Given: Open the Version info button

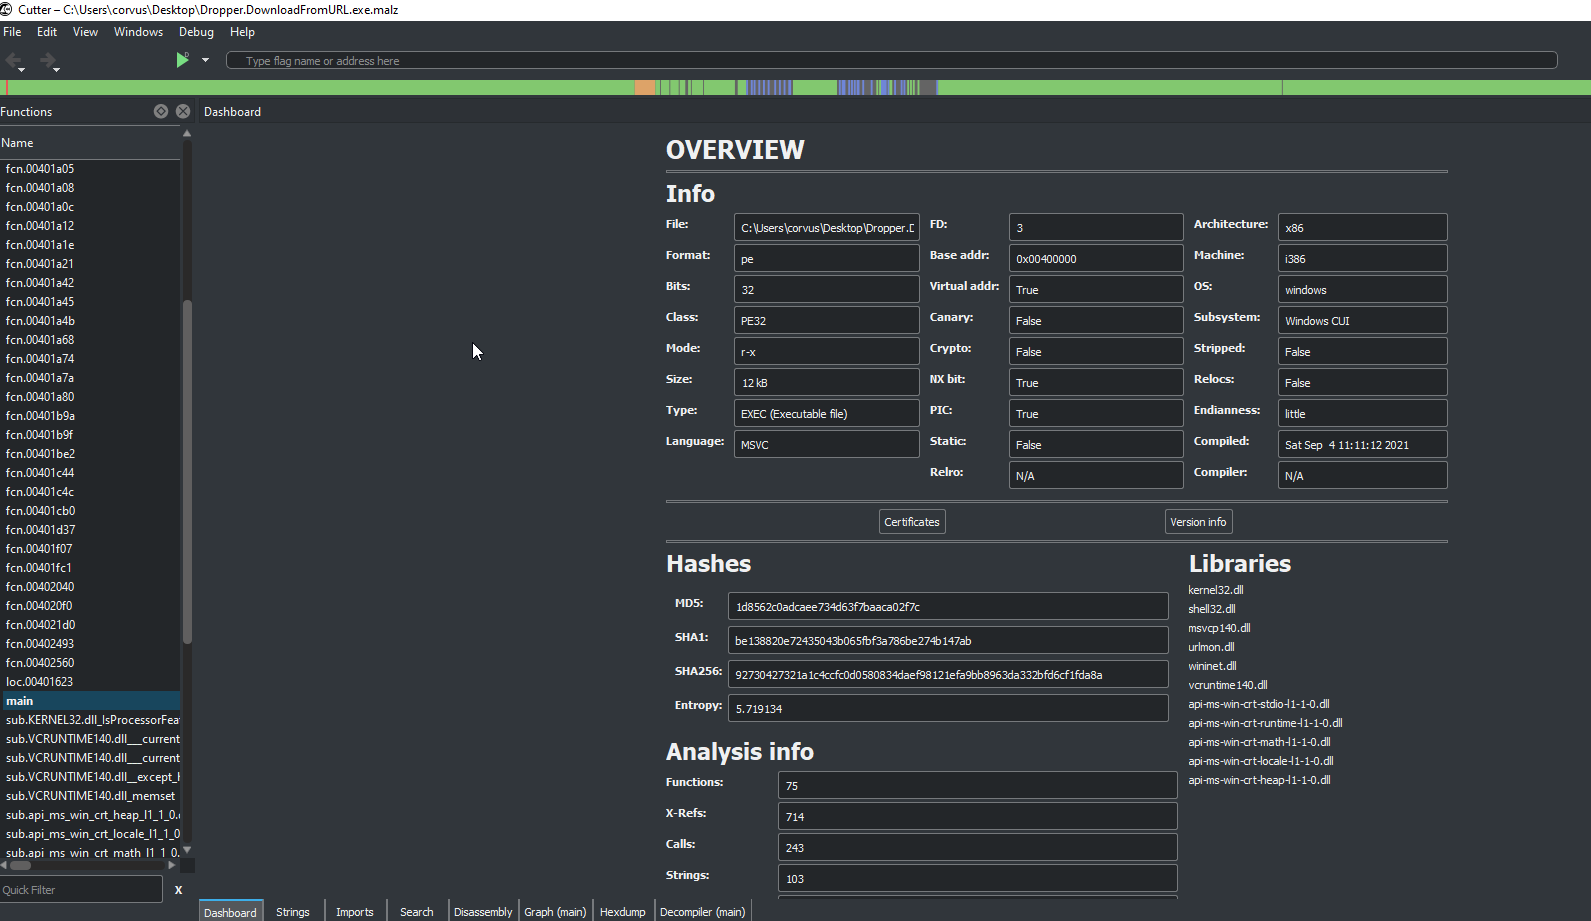Looking at the screenshot, I should coord(1198,522).
